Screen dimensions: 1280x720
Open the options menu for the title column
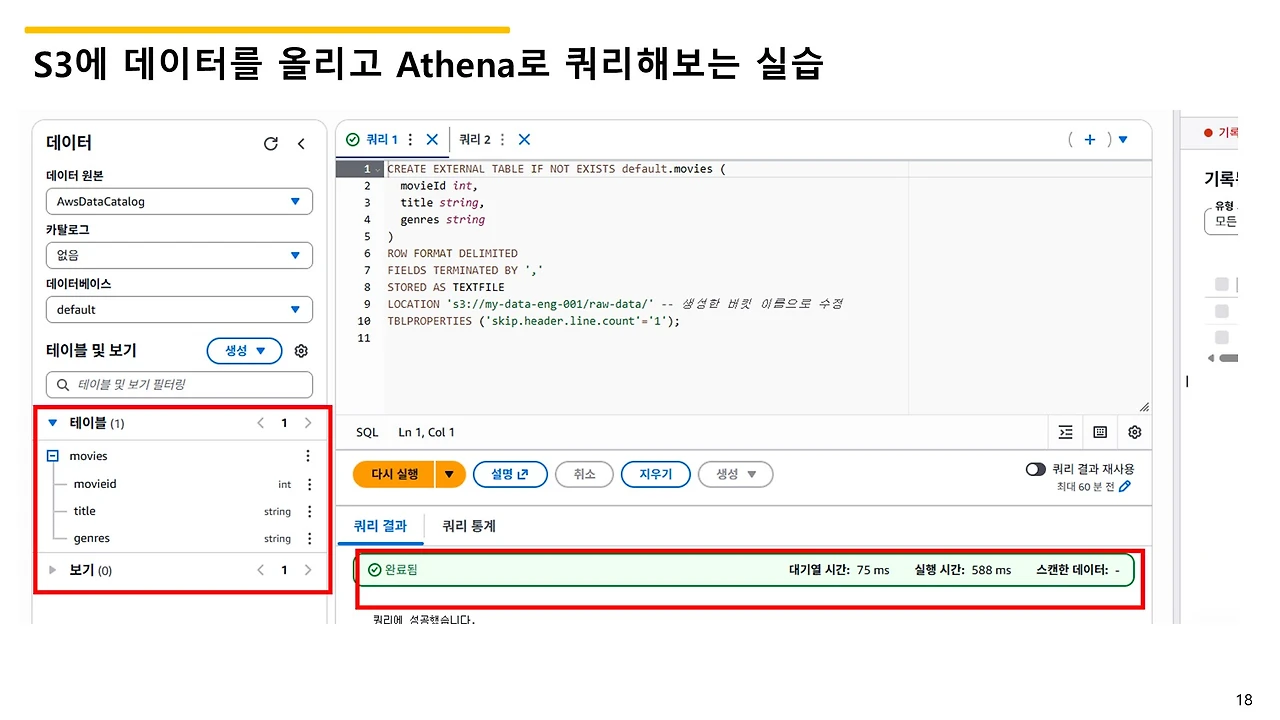point(309,511)
